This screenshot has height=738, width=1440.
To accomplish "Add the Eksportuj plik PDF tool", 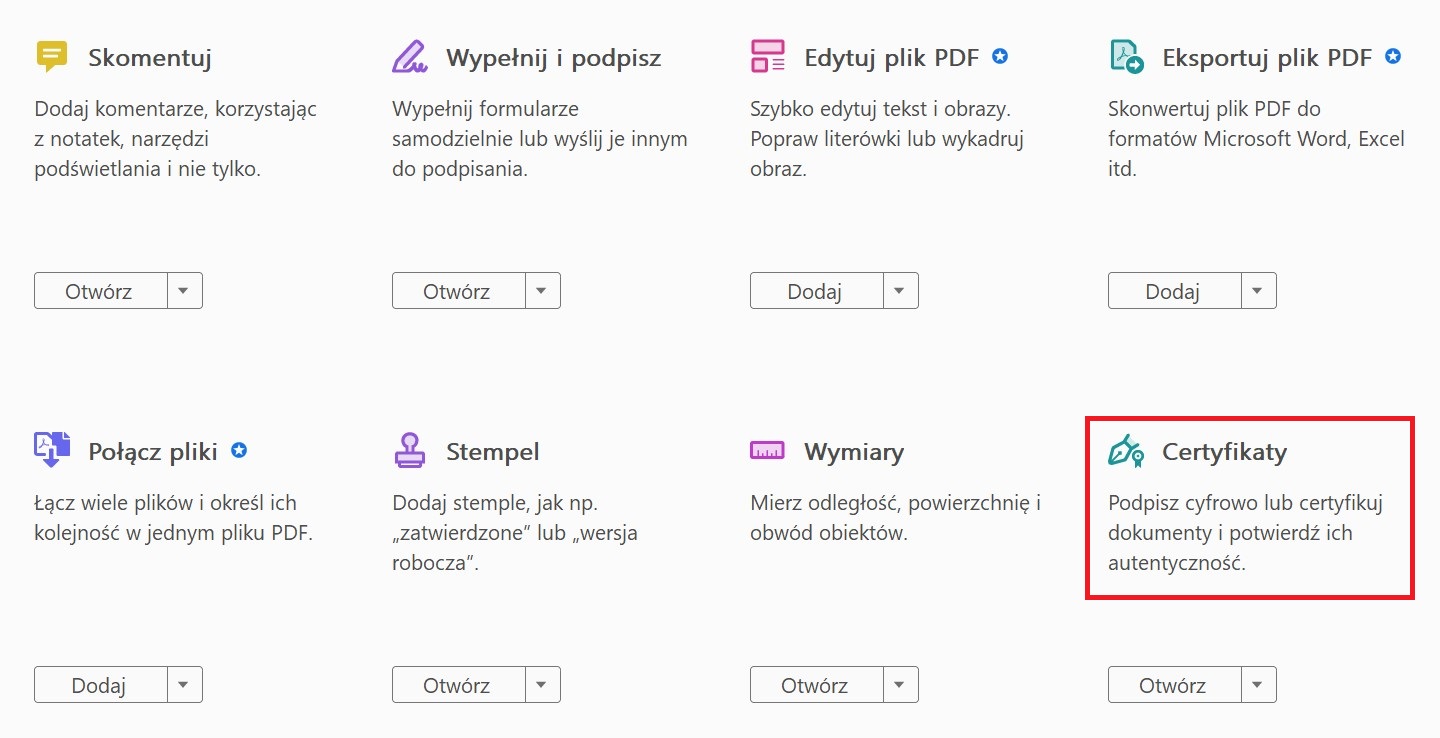I will pyautogui.click(x=1173, y=291).
